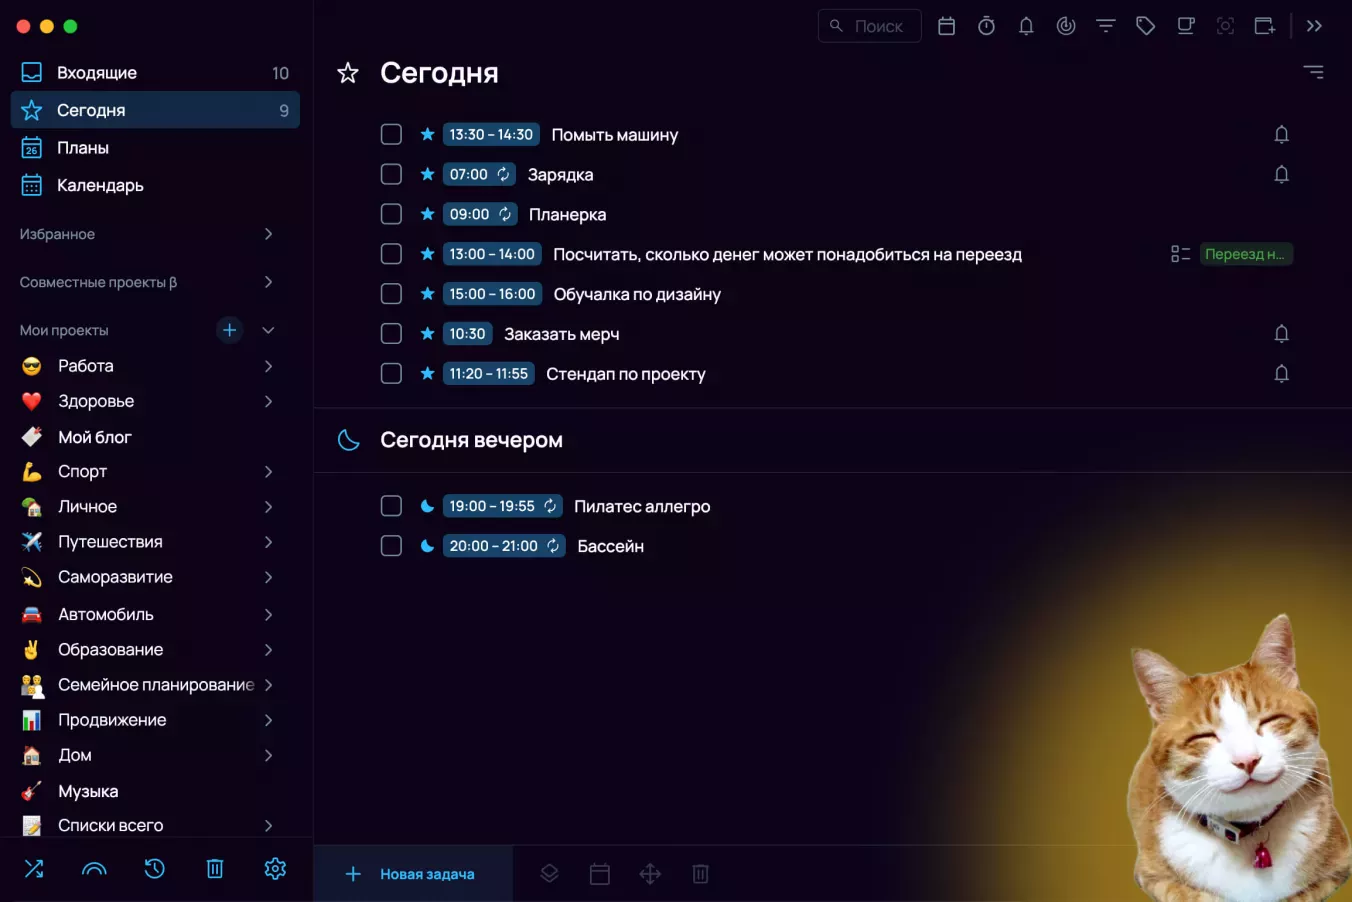This screenshot has height=902, width=1352.
Task: Open the tags icon in top toolbar
Action: tap(1146, 26)
